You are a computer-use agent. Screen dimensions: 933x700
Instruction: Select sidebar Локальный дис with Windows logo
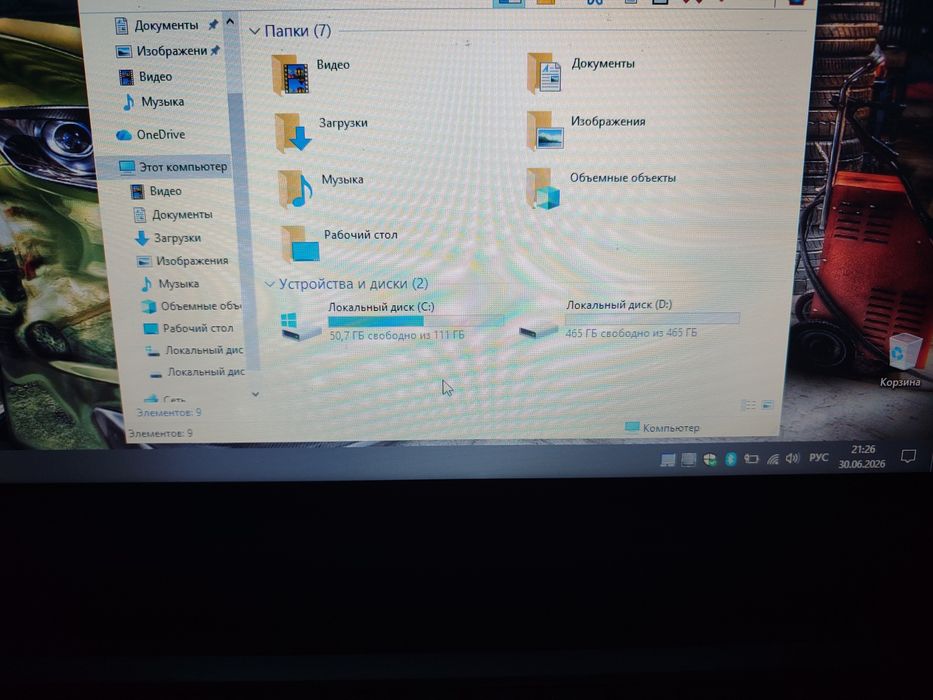click(195, 350)
